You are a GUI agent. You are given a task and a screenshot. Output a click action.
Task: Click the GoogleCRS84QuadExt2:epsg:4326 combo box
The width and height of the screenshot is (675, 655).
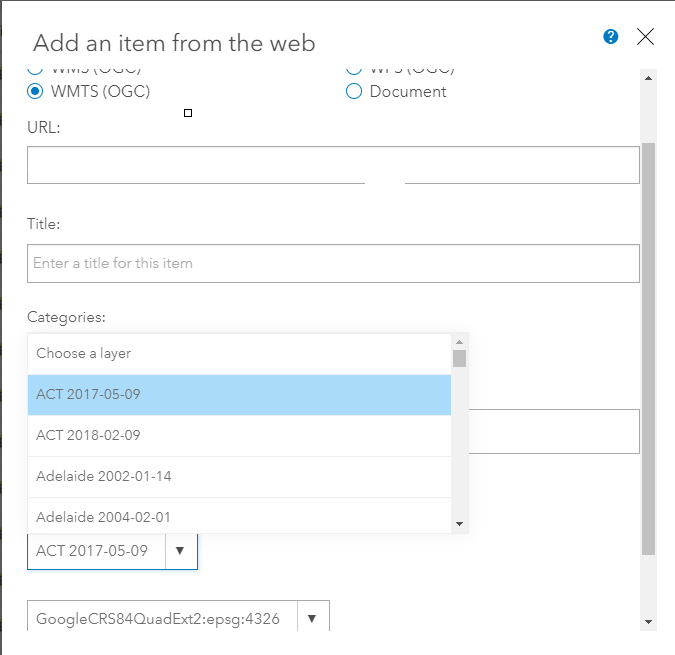click(178, 616)
